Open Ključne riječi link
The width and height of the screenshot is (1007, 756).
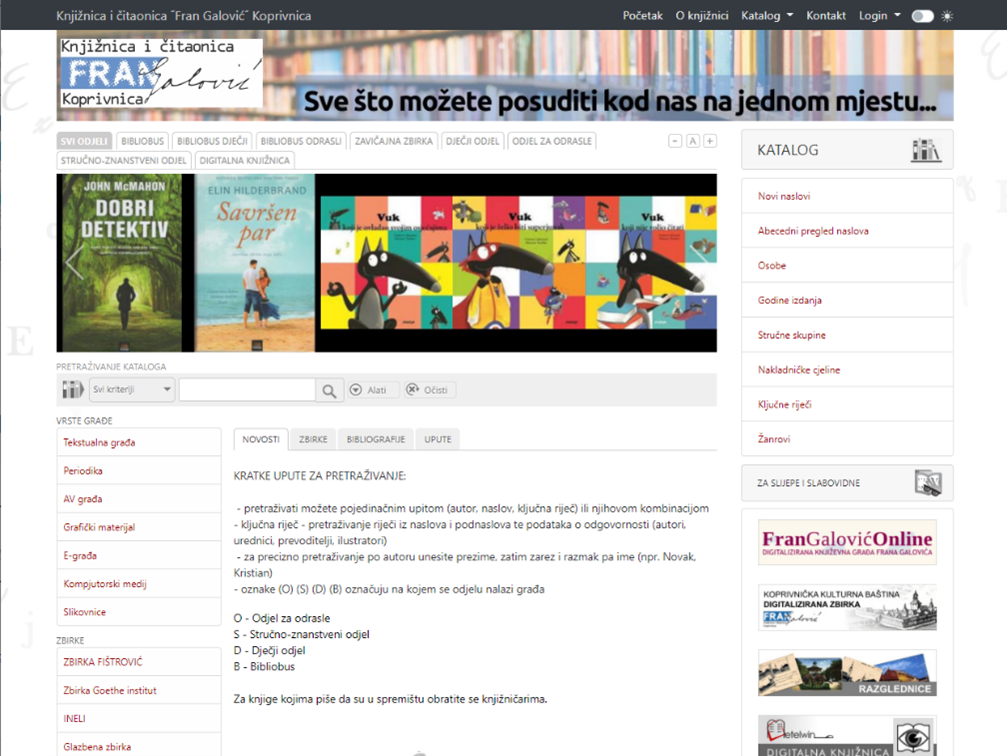point(847,404)
